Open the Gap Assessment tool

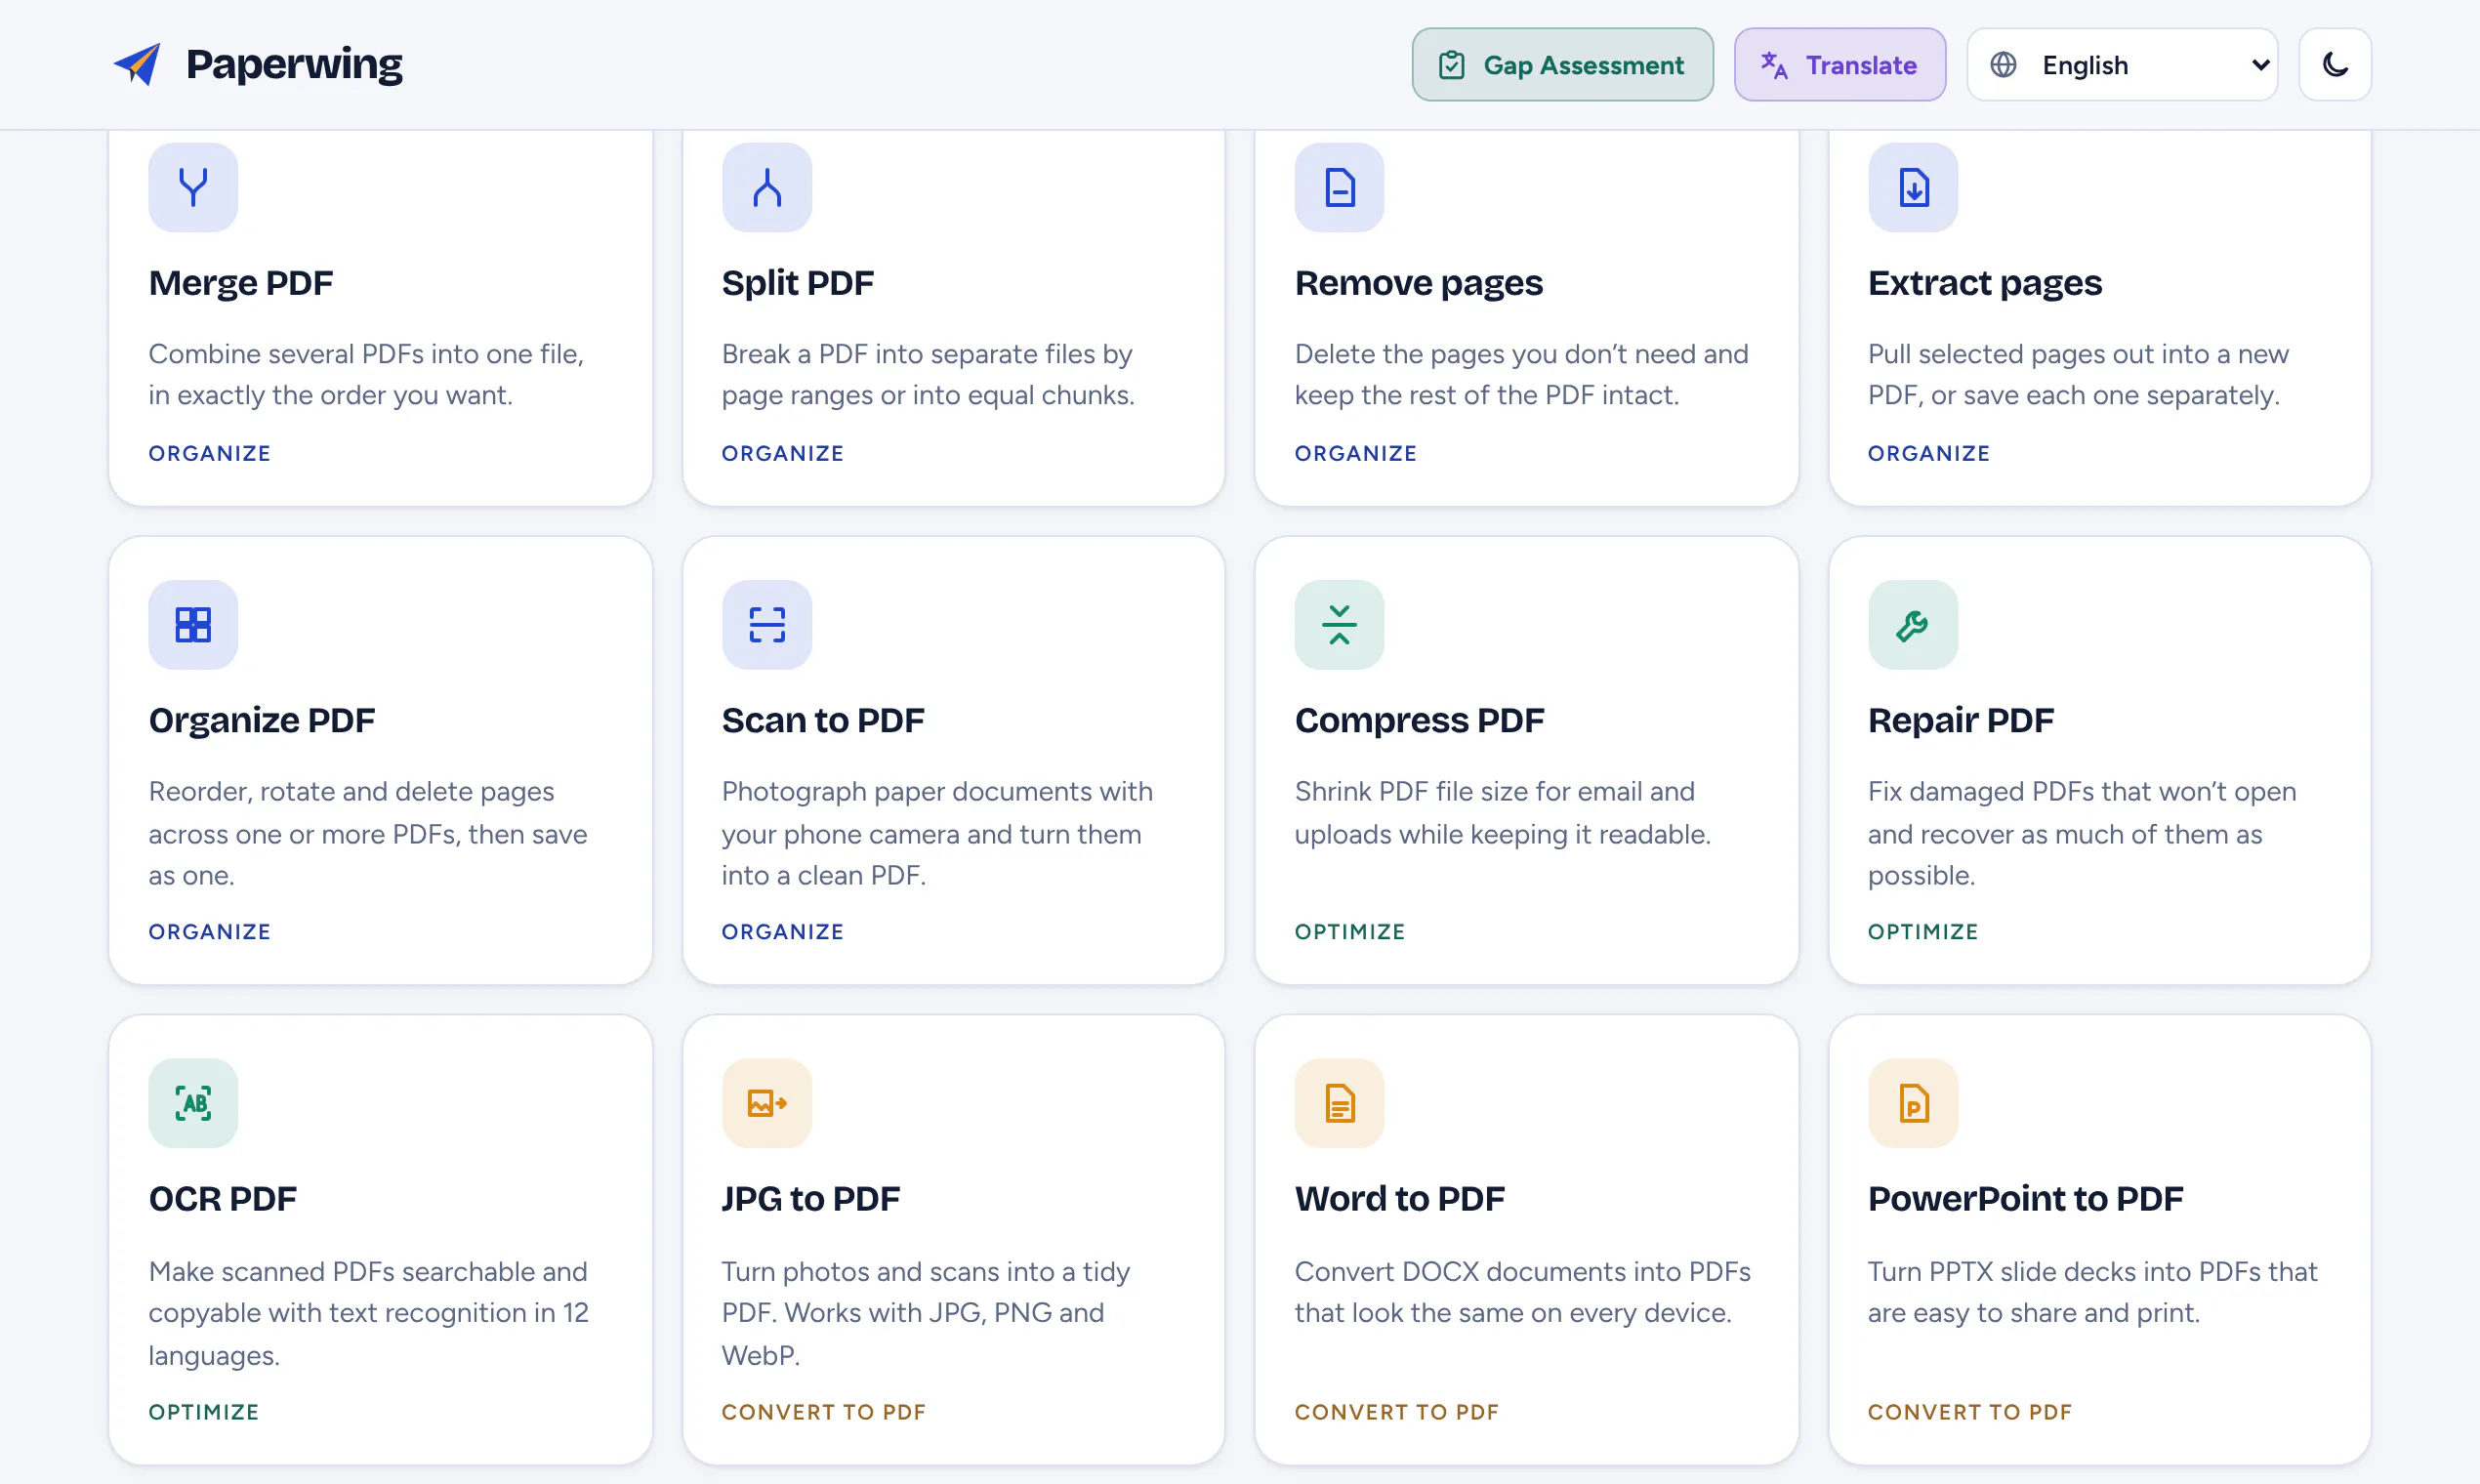[x=1562, y=65]
